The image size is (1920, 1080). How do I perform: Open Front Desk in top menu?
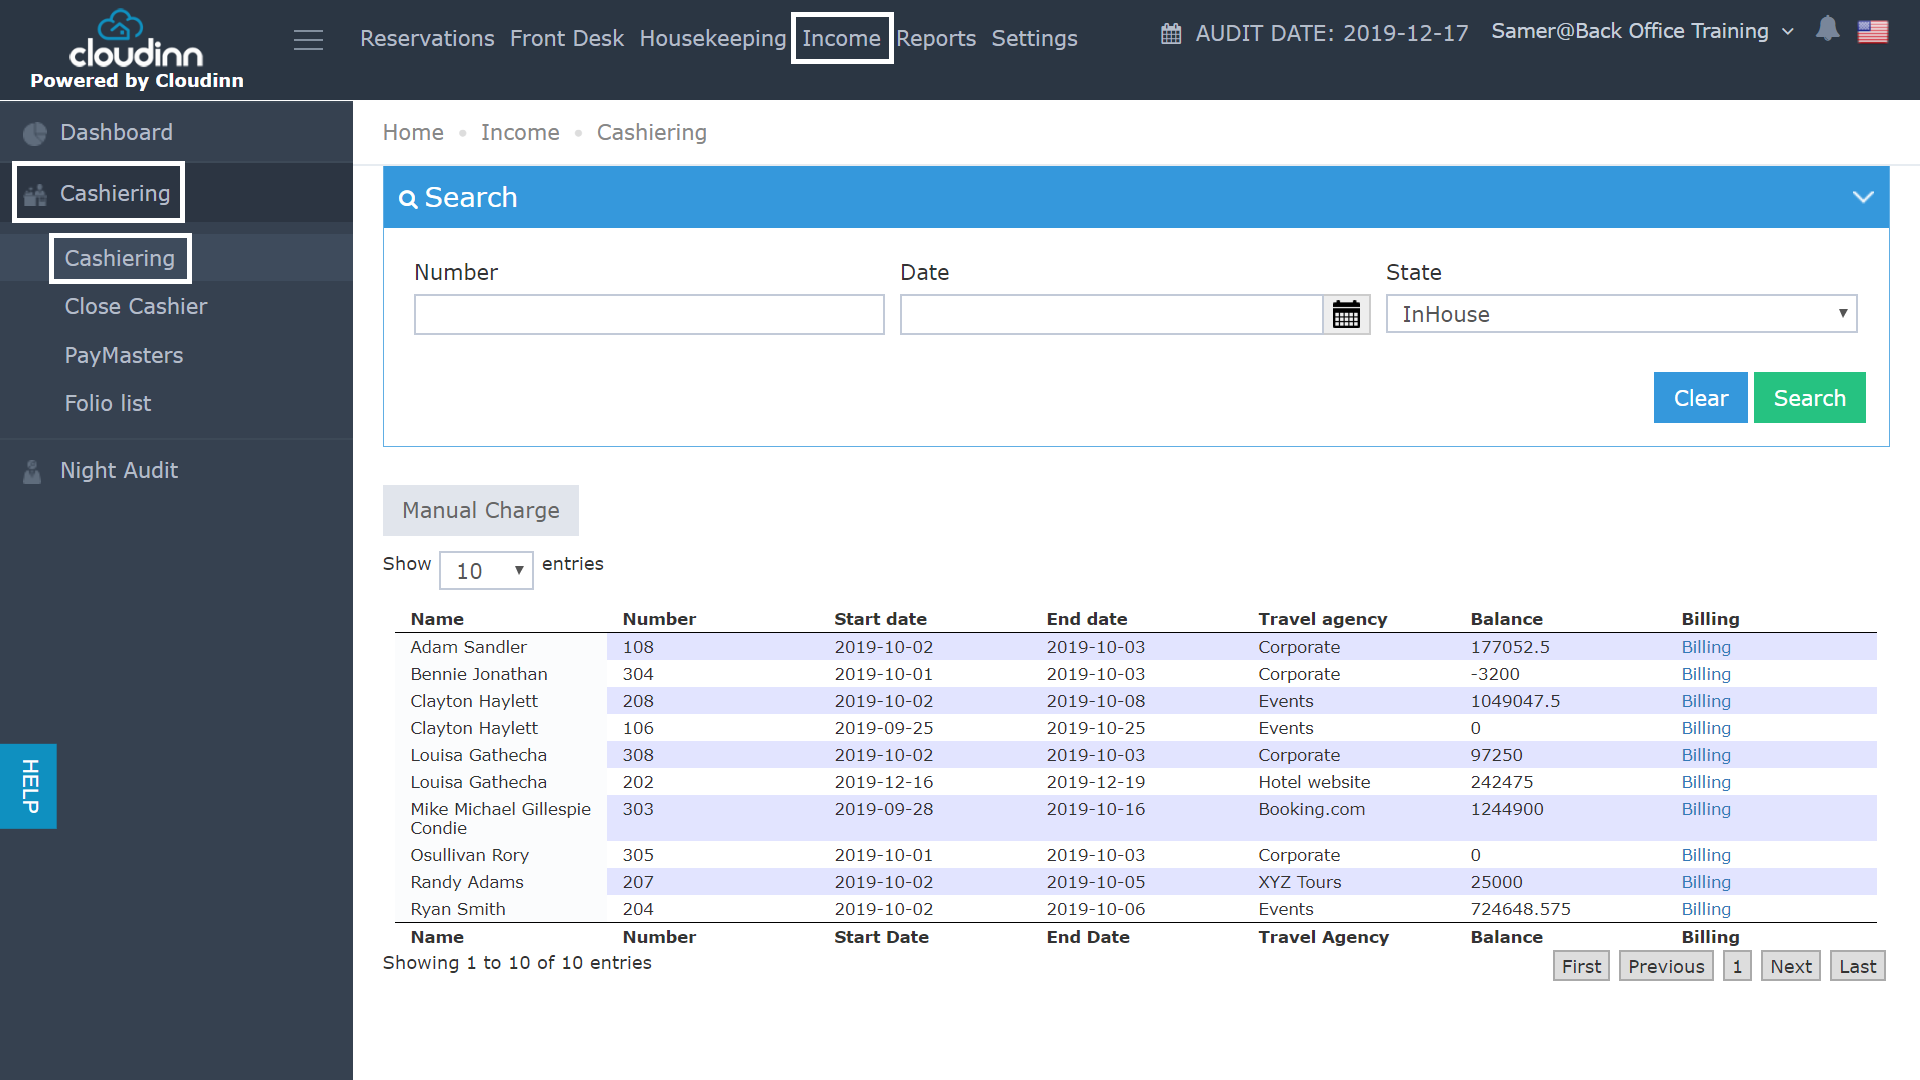(566, 38)
